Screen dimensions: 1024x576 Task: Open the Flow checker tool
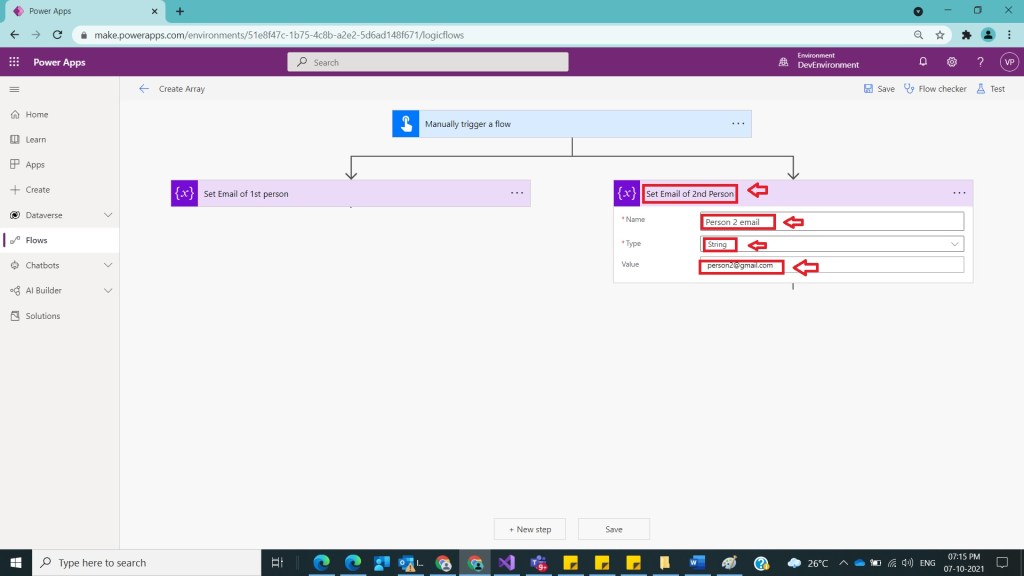click(x=935, y=89)
